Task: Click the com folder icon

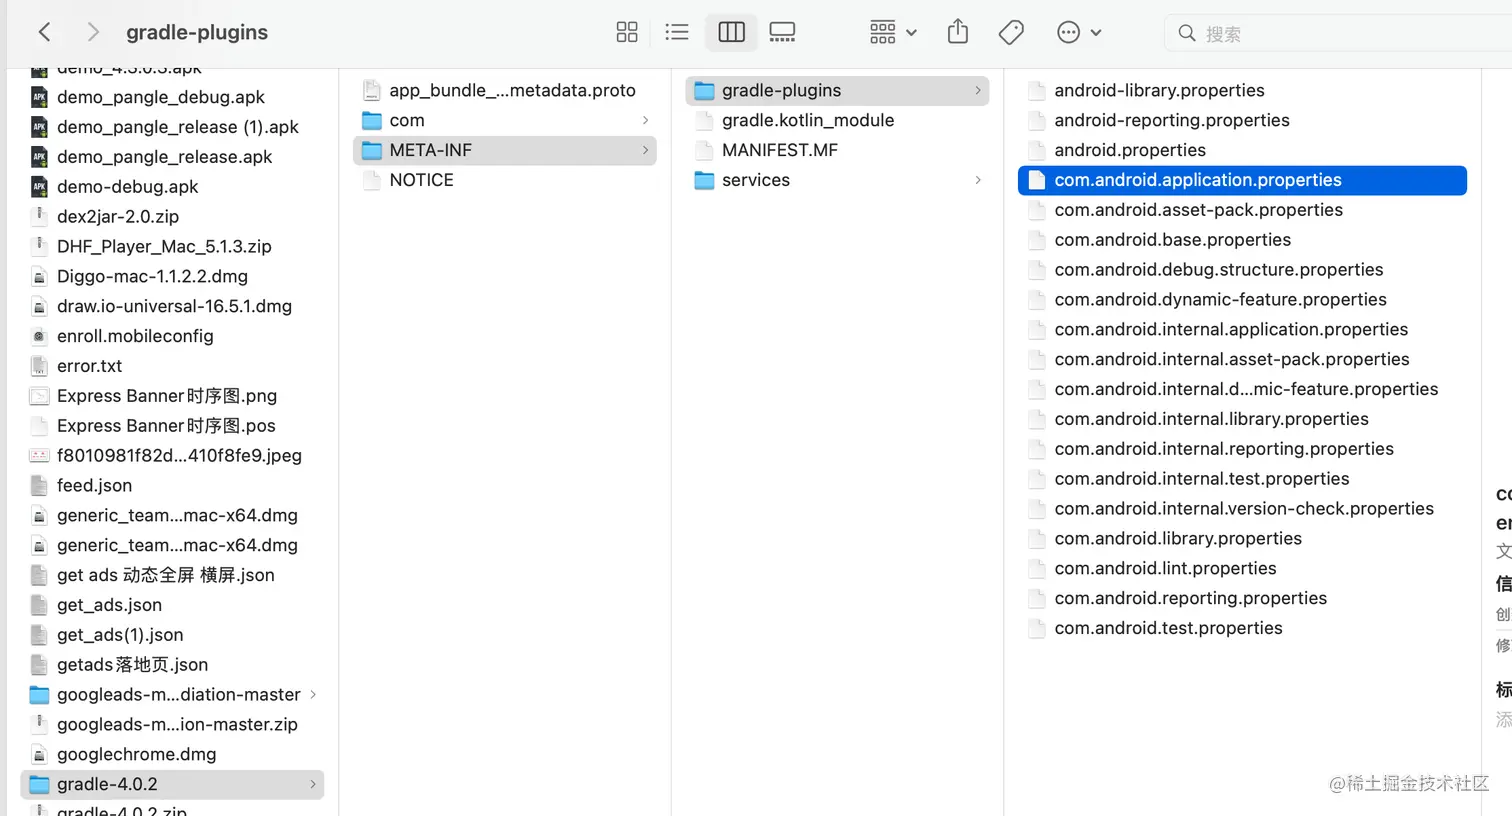Action: click(x=372, y=120)
